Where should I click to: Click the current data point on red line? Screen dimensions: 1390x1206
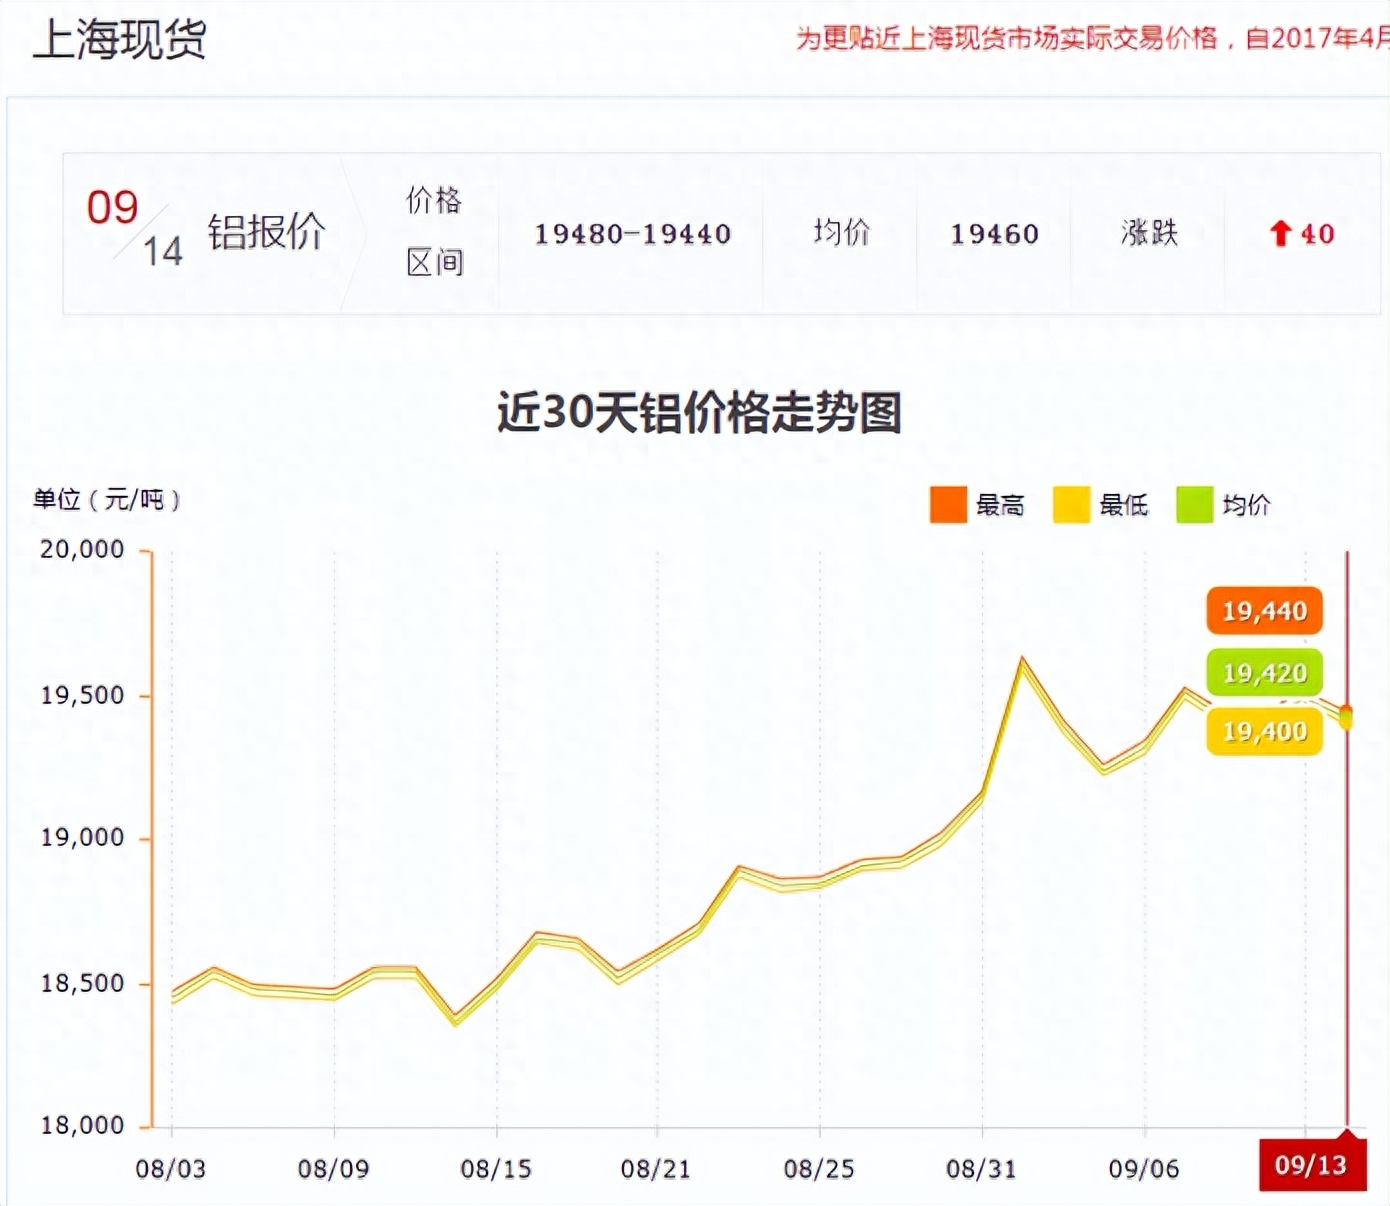point(1346,717)
